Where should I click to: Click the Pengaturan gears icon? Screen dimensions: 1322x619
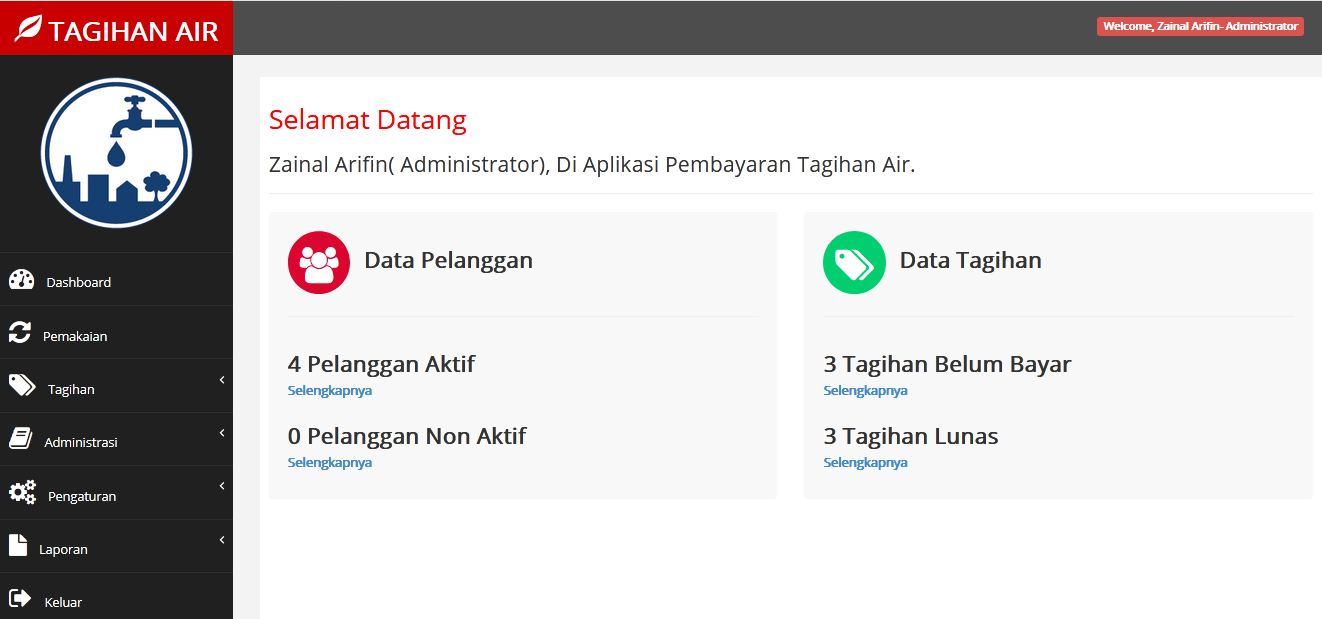21,490
